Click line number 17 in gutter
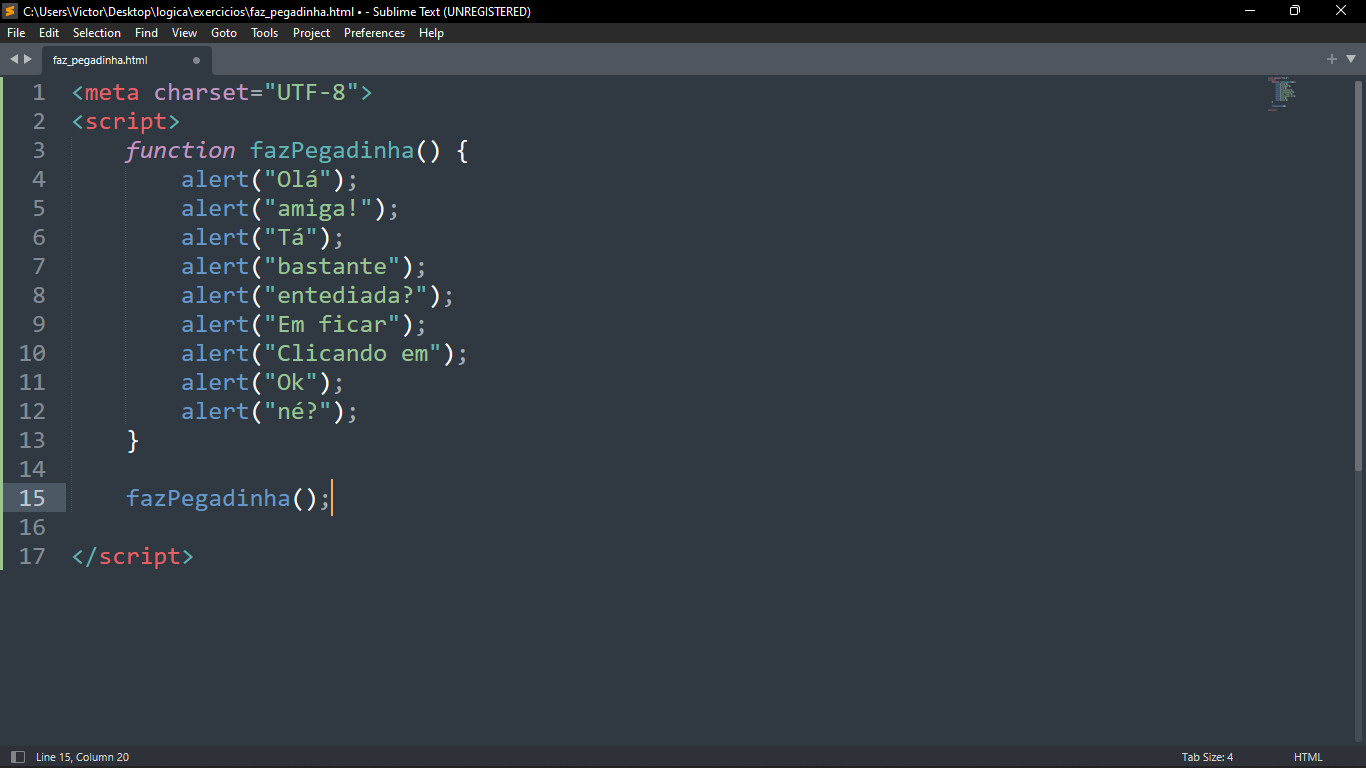Screen dimensions: 1366x768 pos(32,557)
